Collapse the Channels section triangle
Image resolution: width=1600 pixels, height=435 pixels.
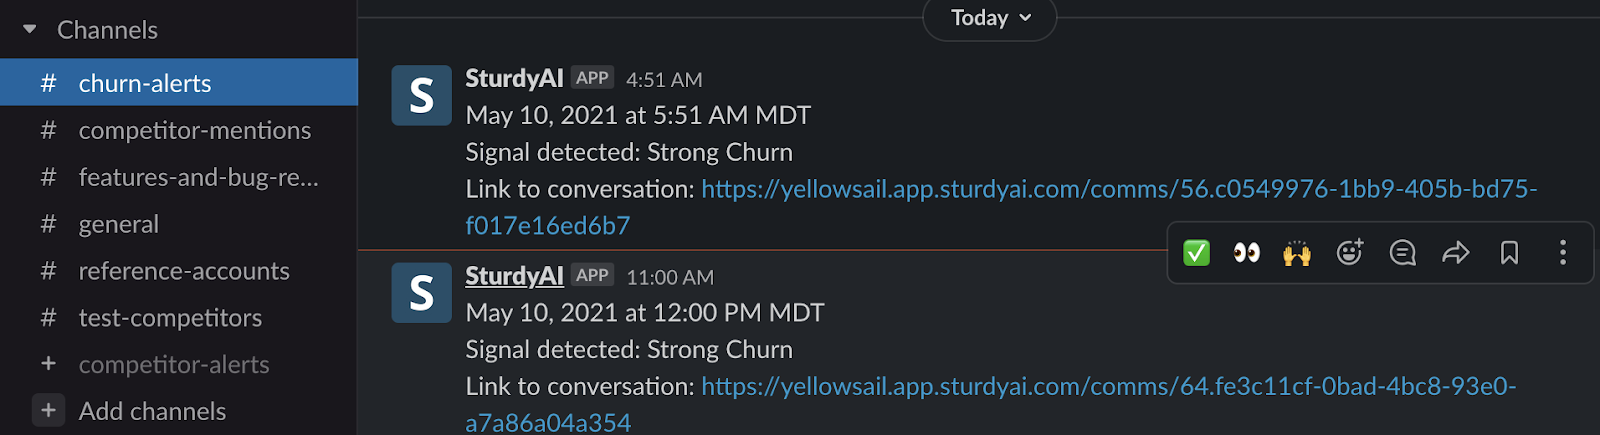[x=30, y=30]
